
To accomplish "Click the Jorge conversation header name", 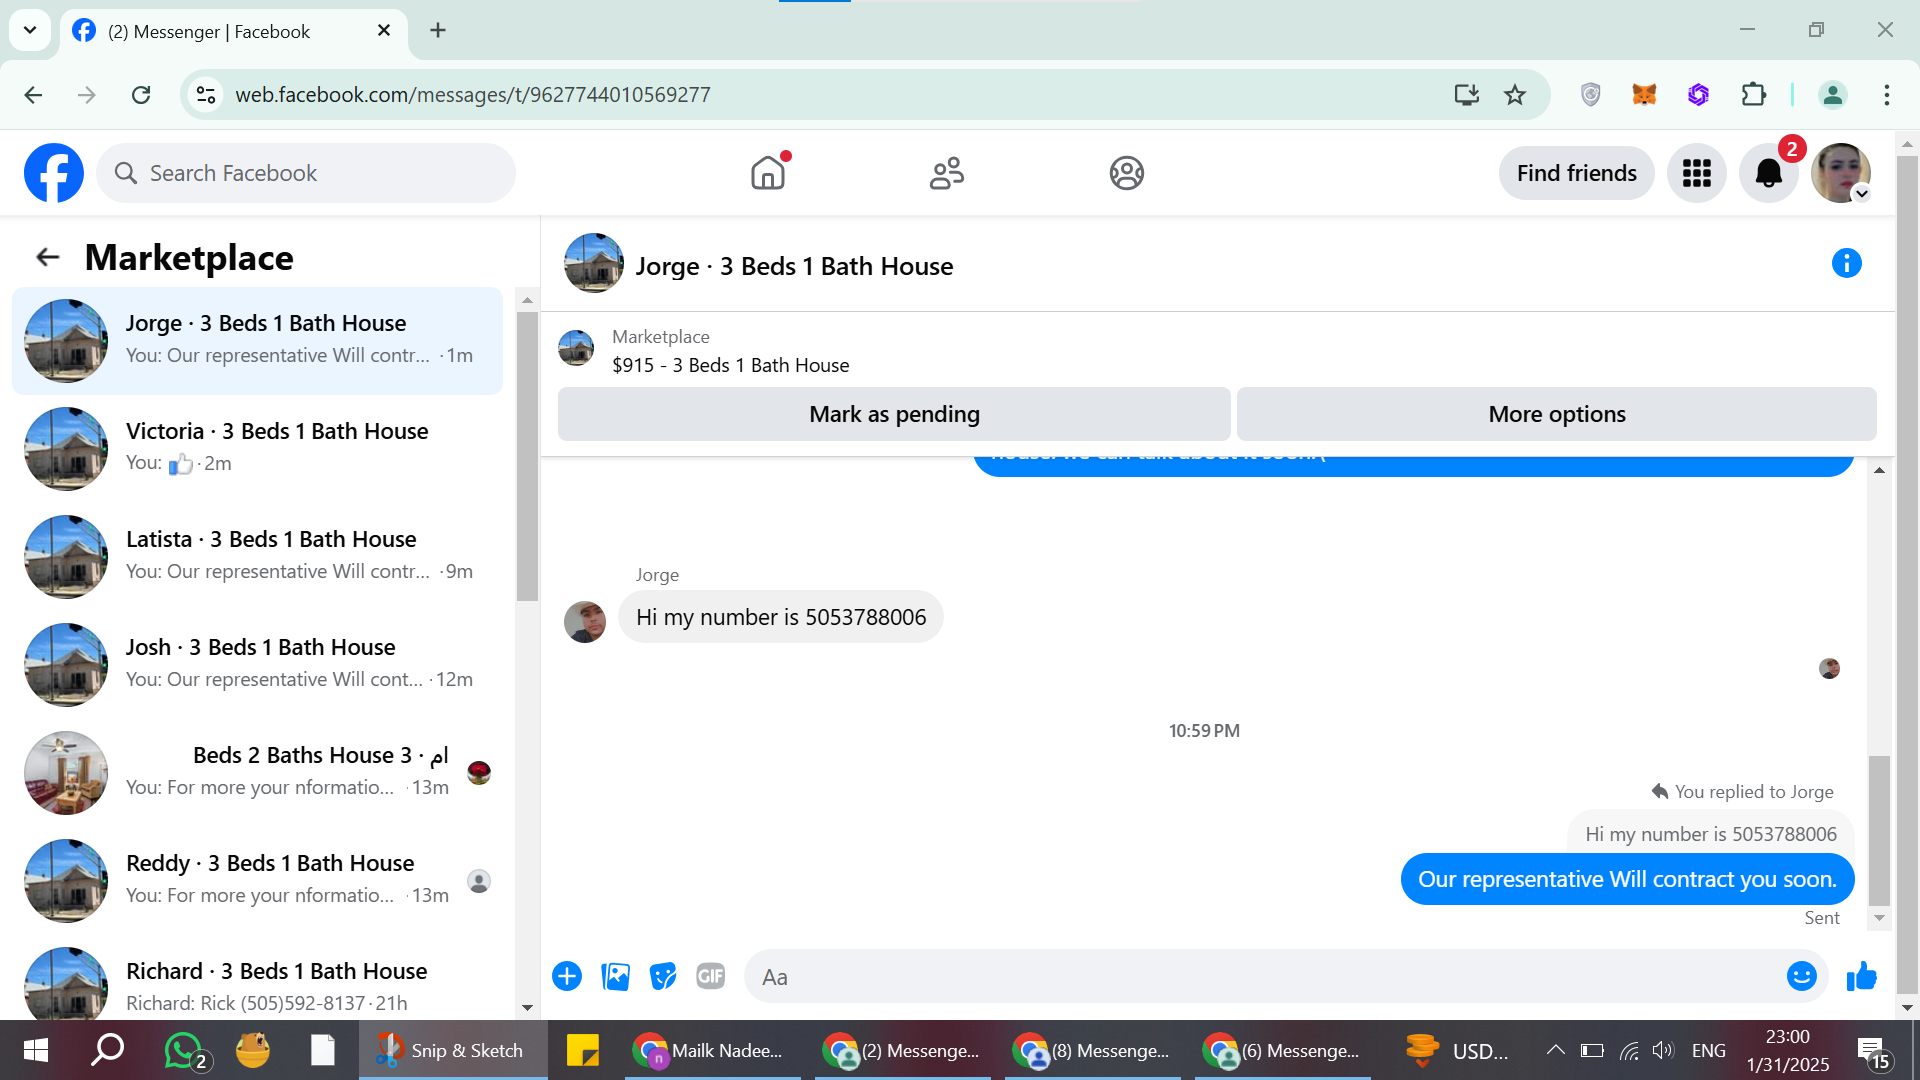I will point(794,266).
